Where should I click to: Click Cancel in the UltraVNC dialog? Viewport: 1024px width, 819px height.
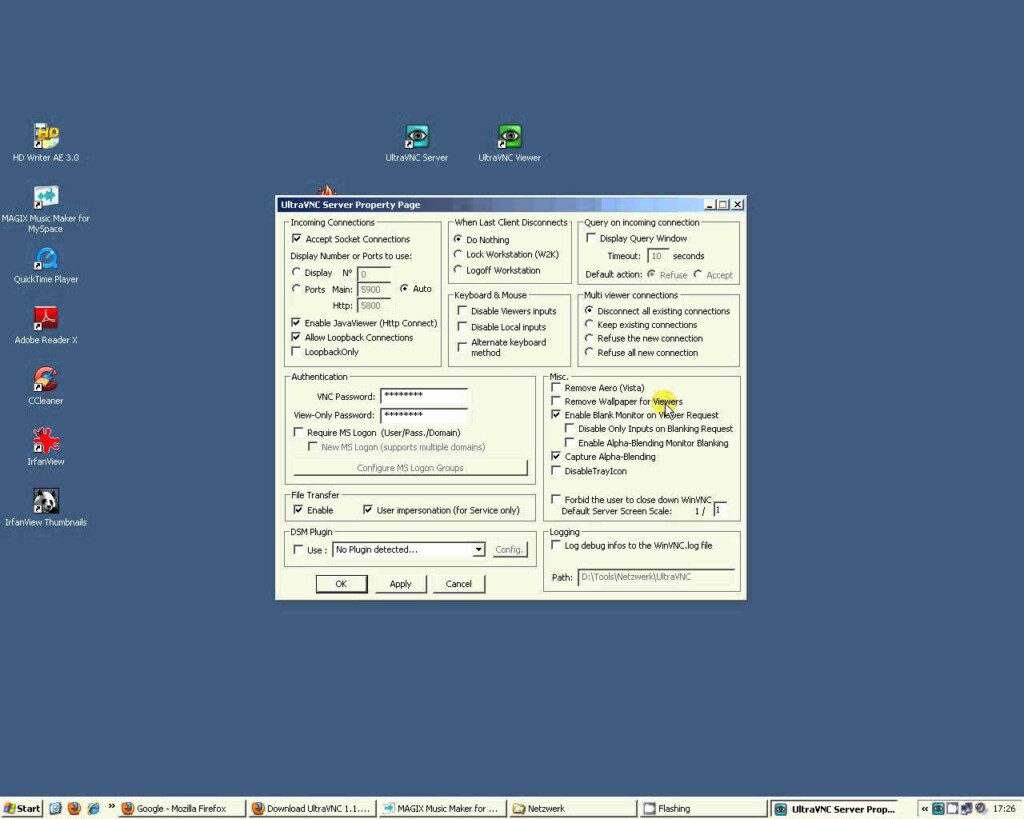click(458, 584)
